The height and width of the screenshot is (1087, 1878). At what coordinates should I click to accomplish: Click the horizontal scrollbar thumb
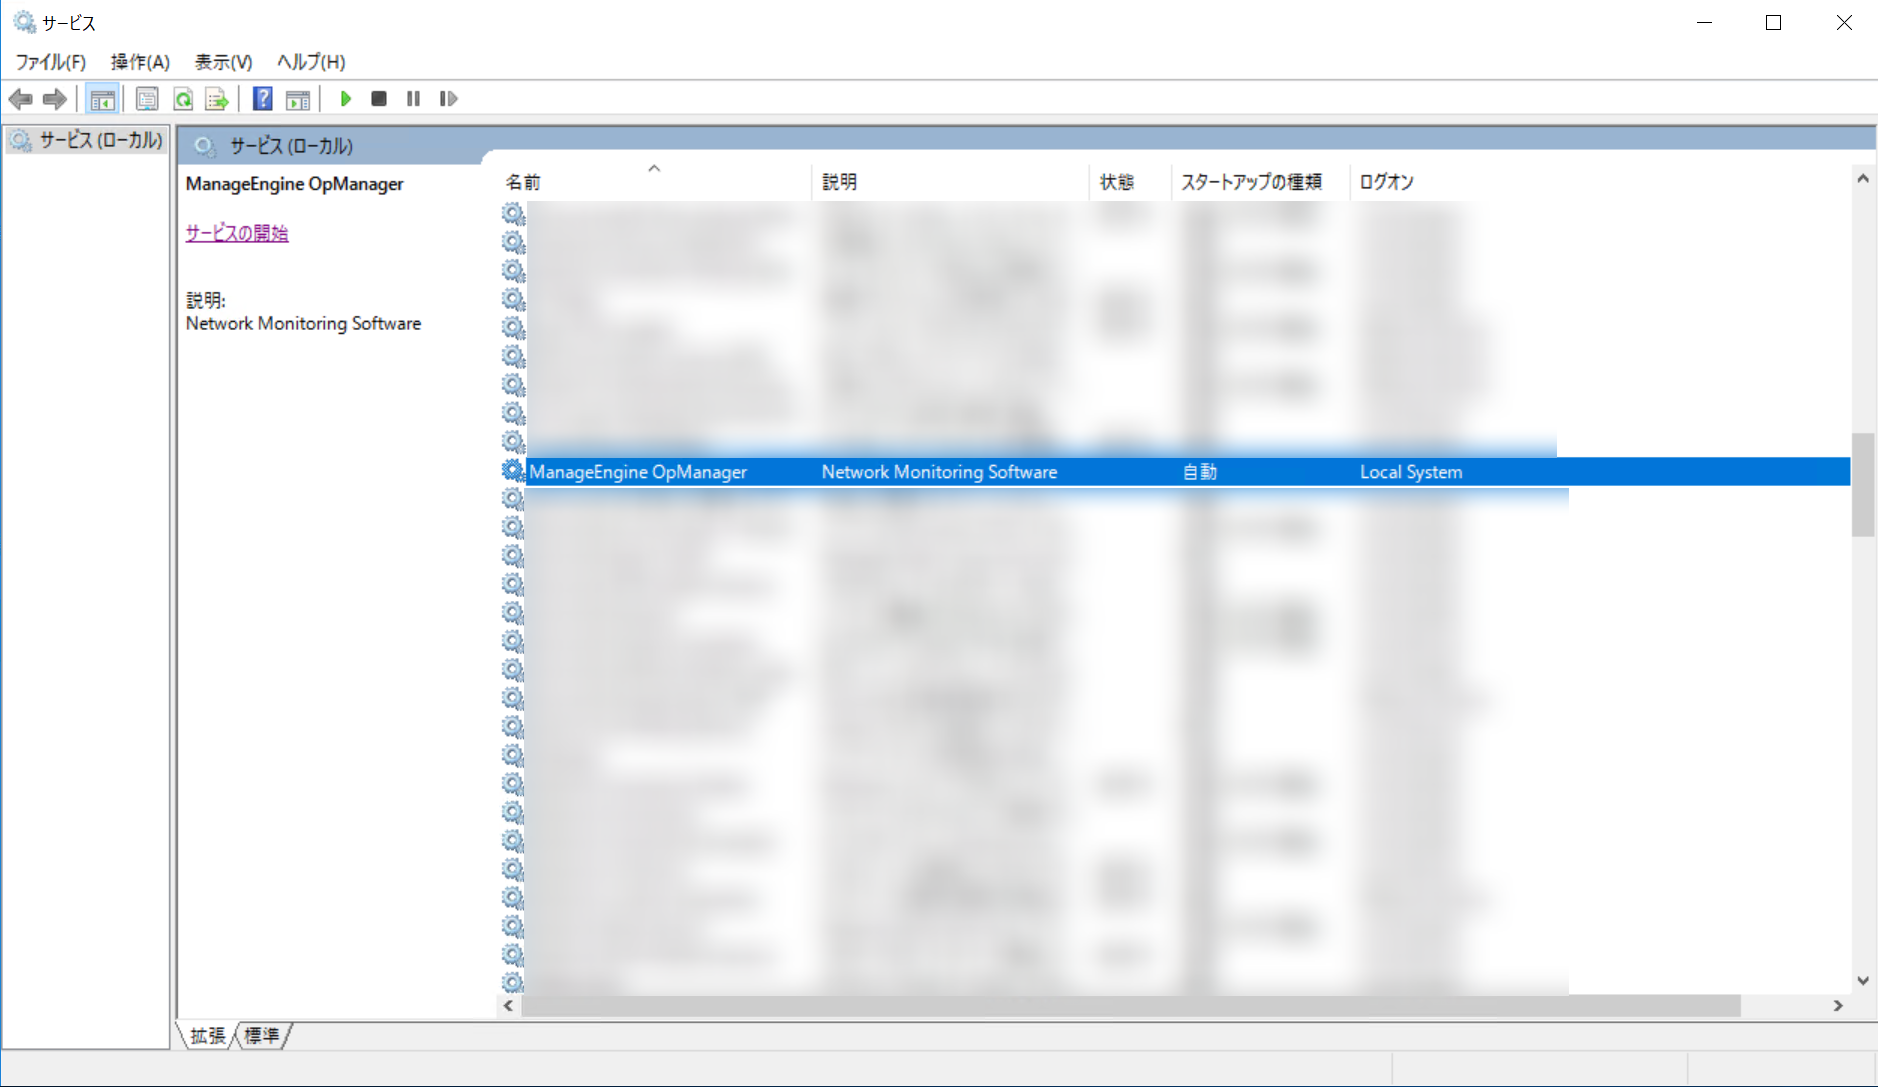click(1131, 1006)
